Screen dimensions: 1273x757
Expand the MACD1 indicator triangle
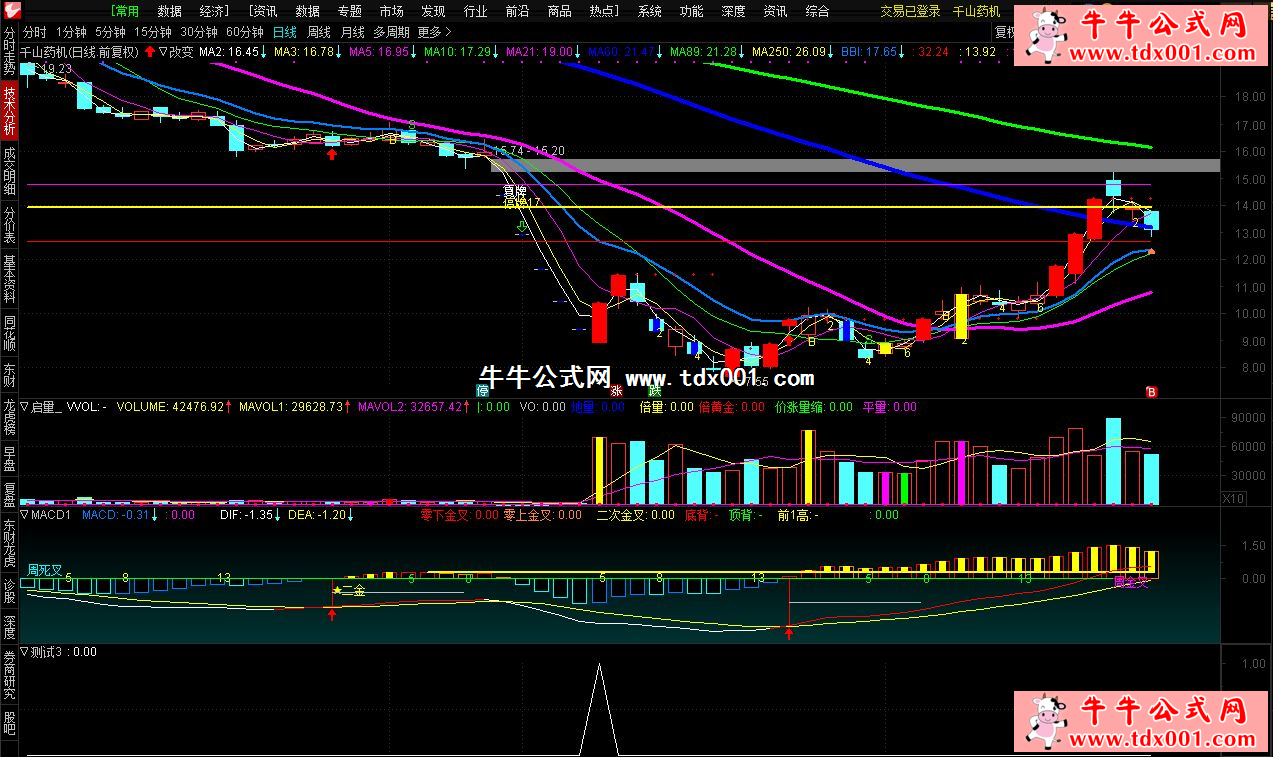[25, 515]
